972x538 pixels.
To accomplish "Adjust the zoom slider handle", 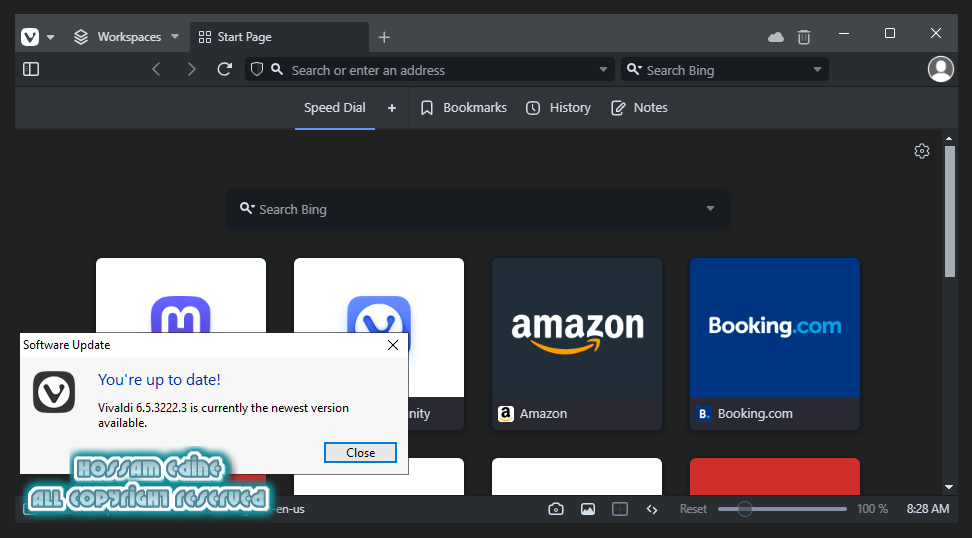I will [744, 509].
